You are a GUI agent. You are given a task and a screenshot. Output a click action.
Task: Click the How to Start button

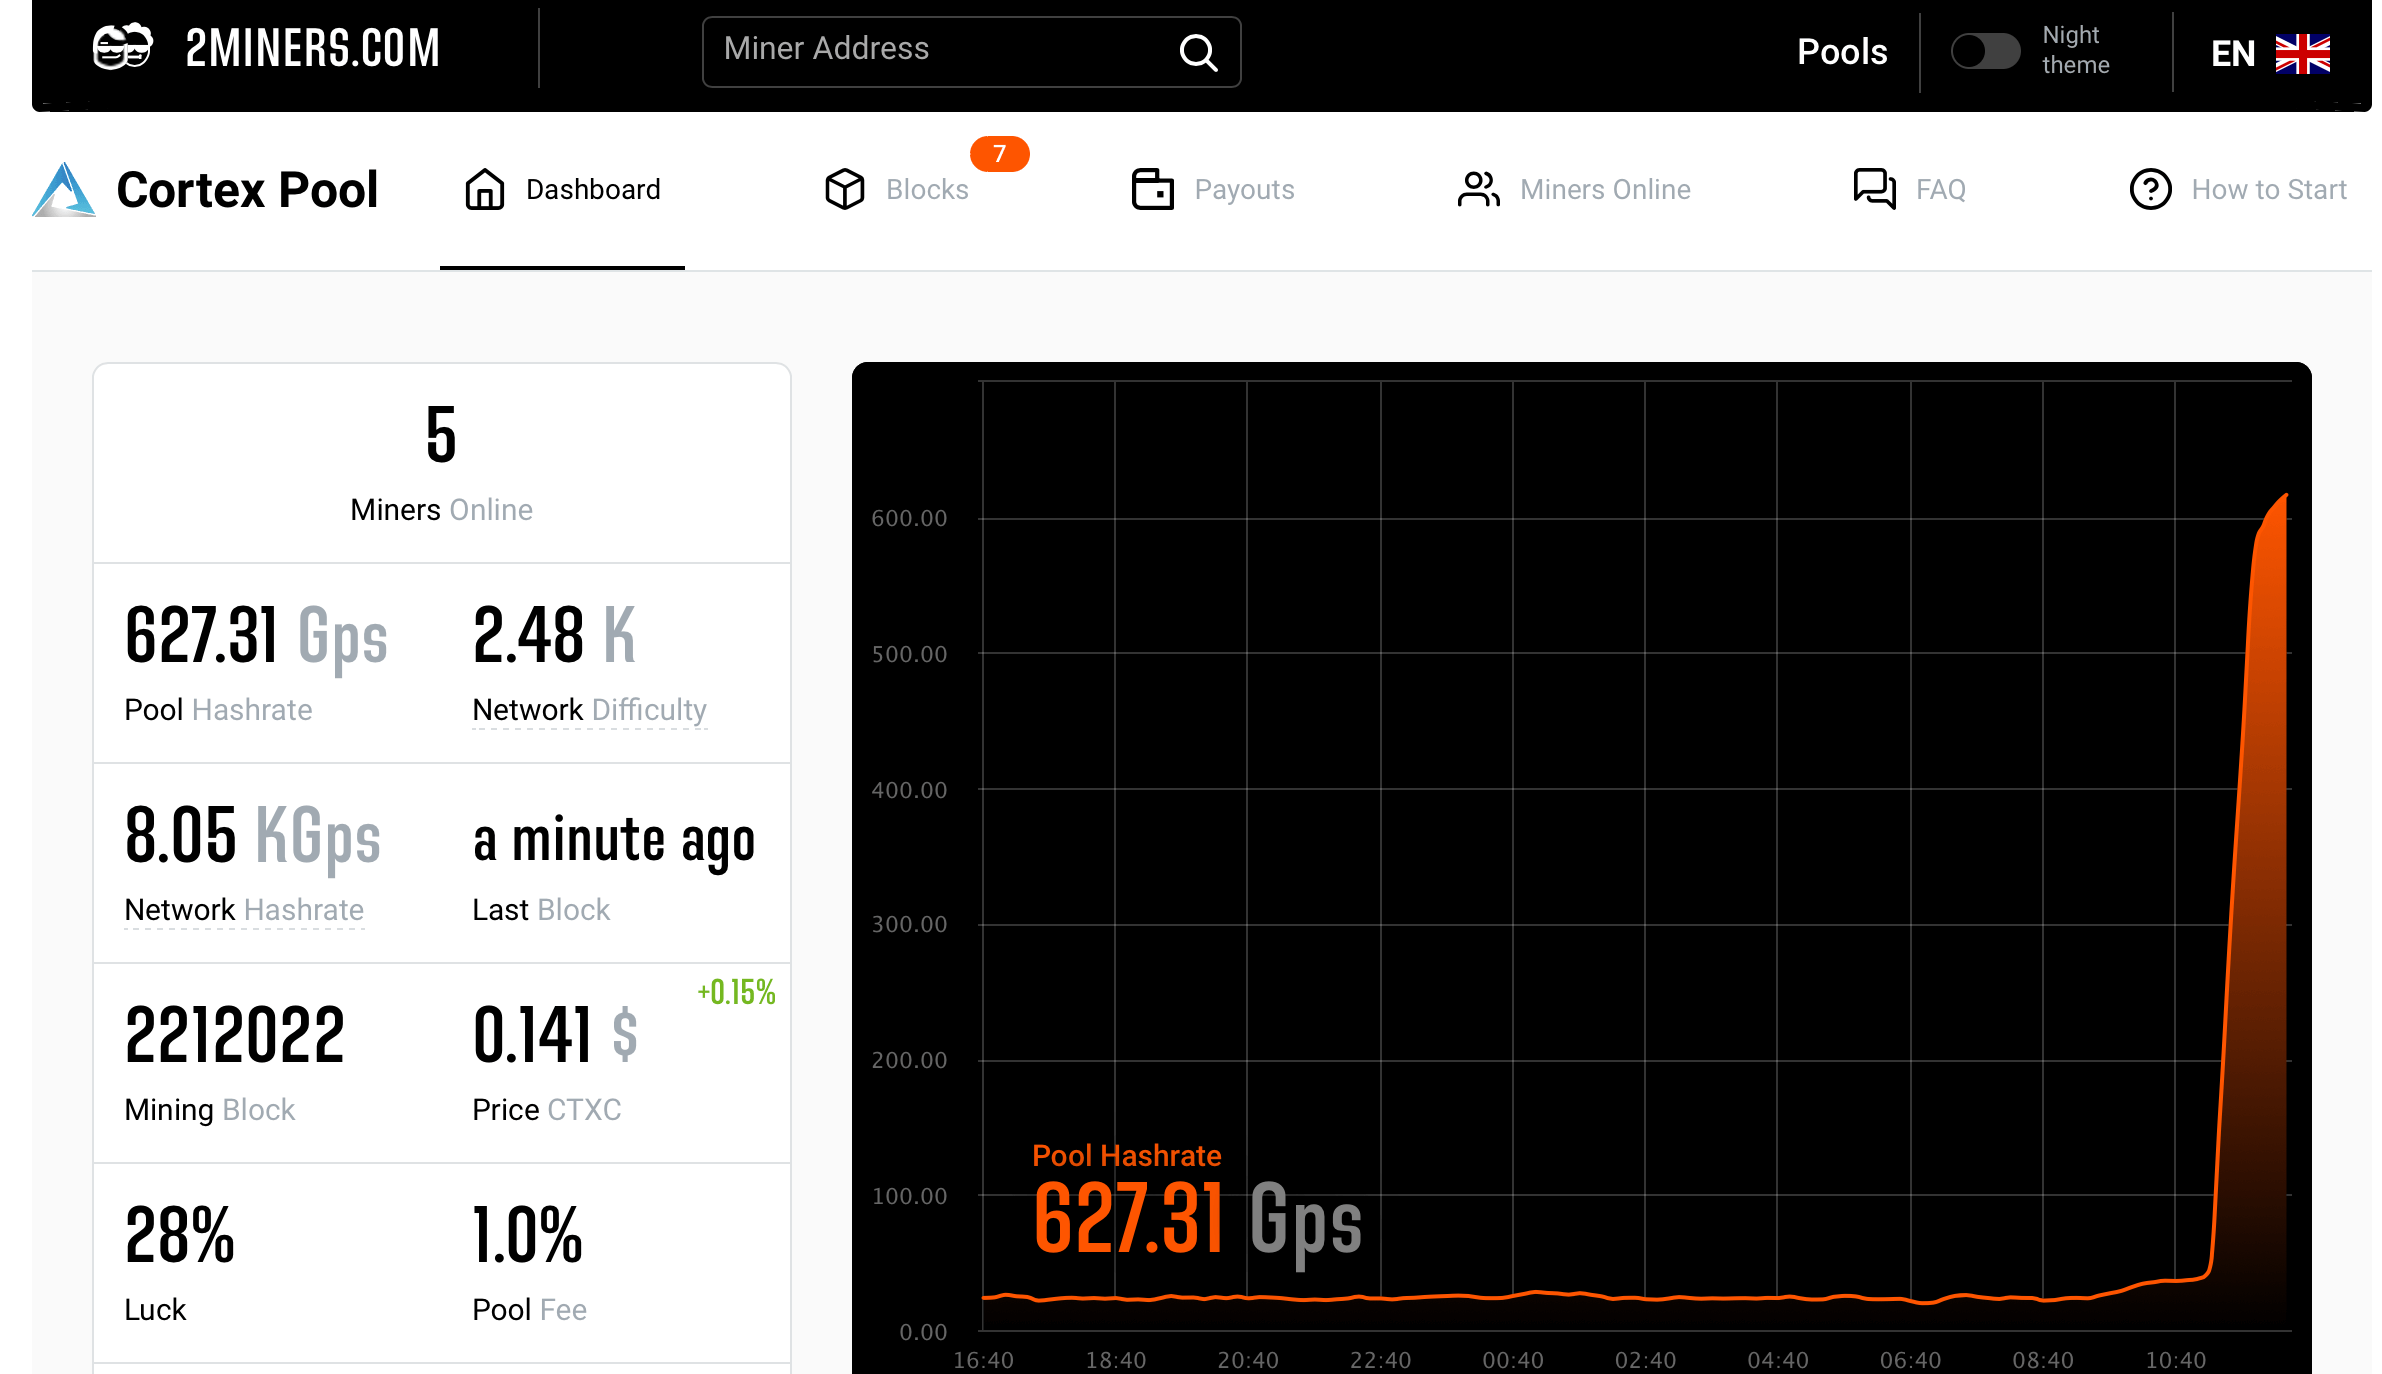[2241, 190]
